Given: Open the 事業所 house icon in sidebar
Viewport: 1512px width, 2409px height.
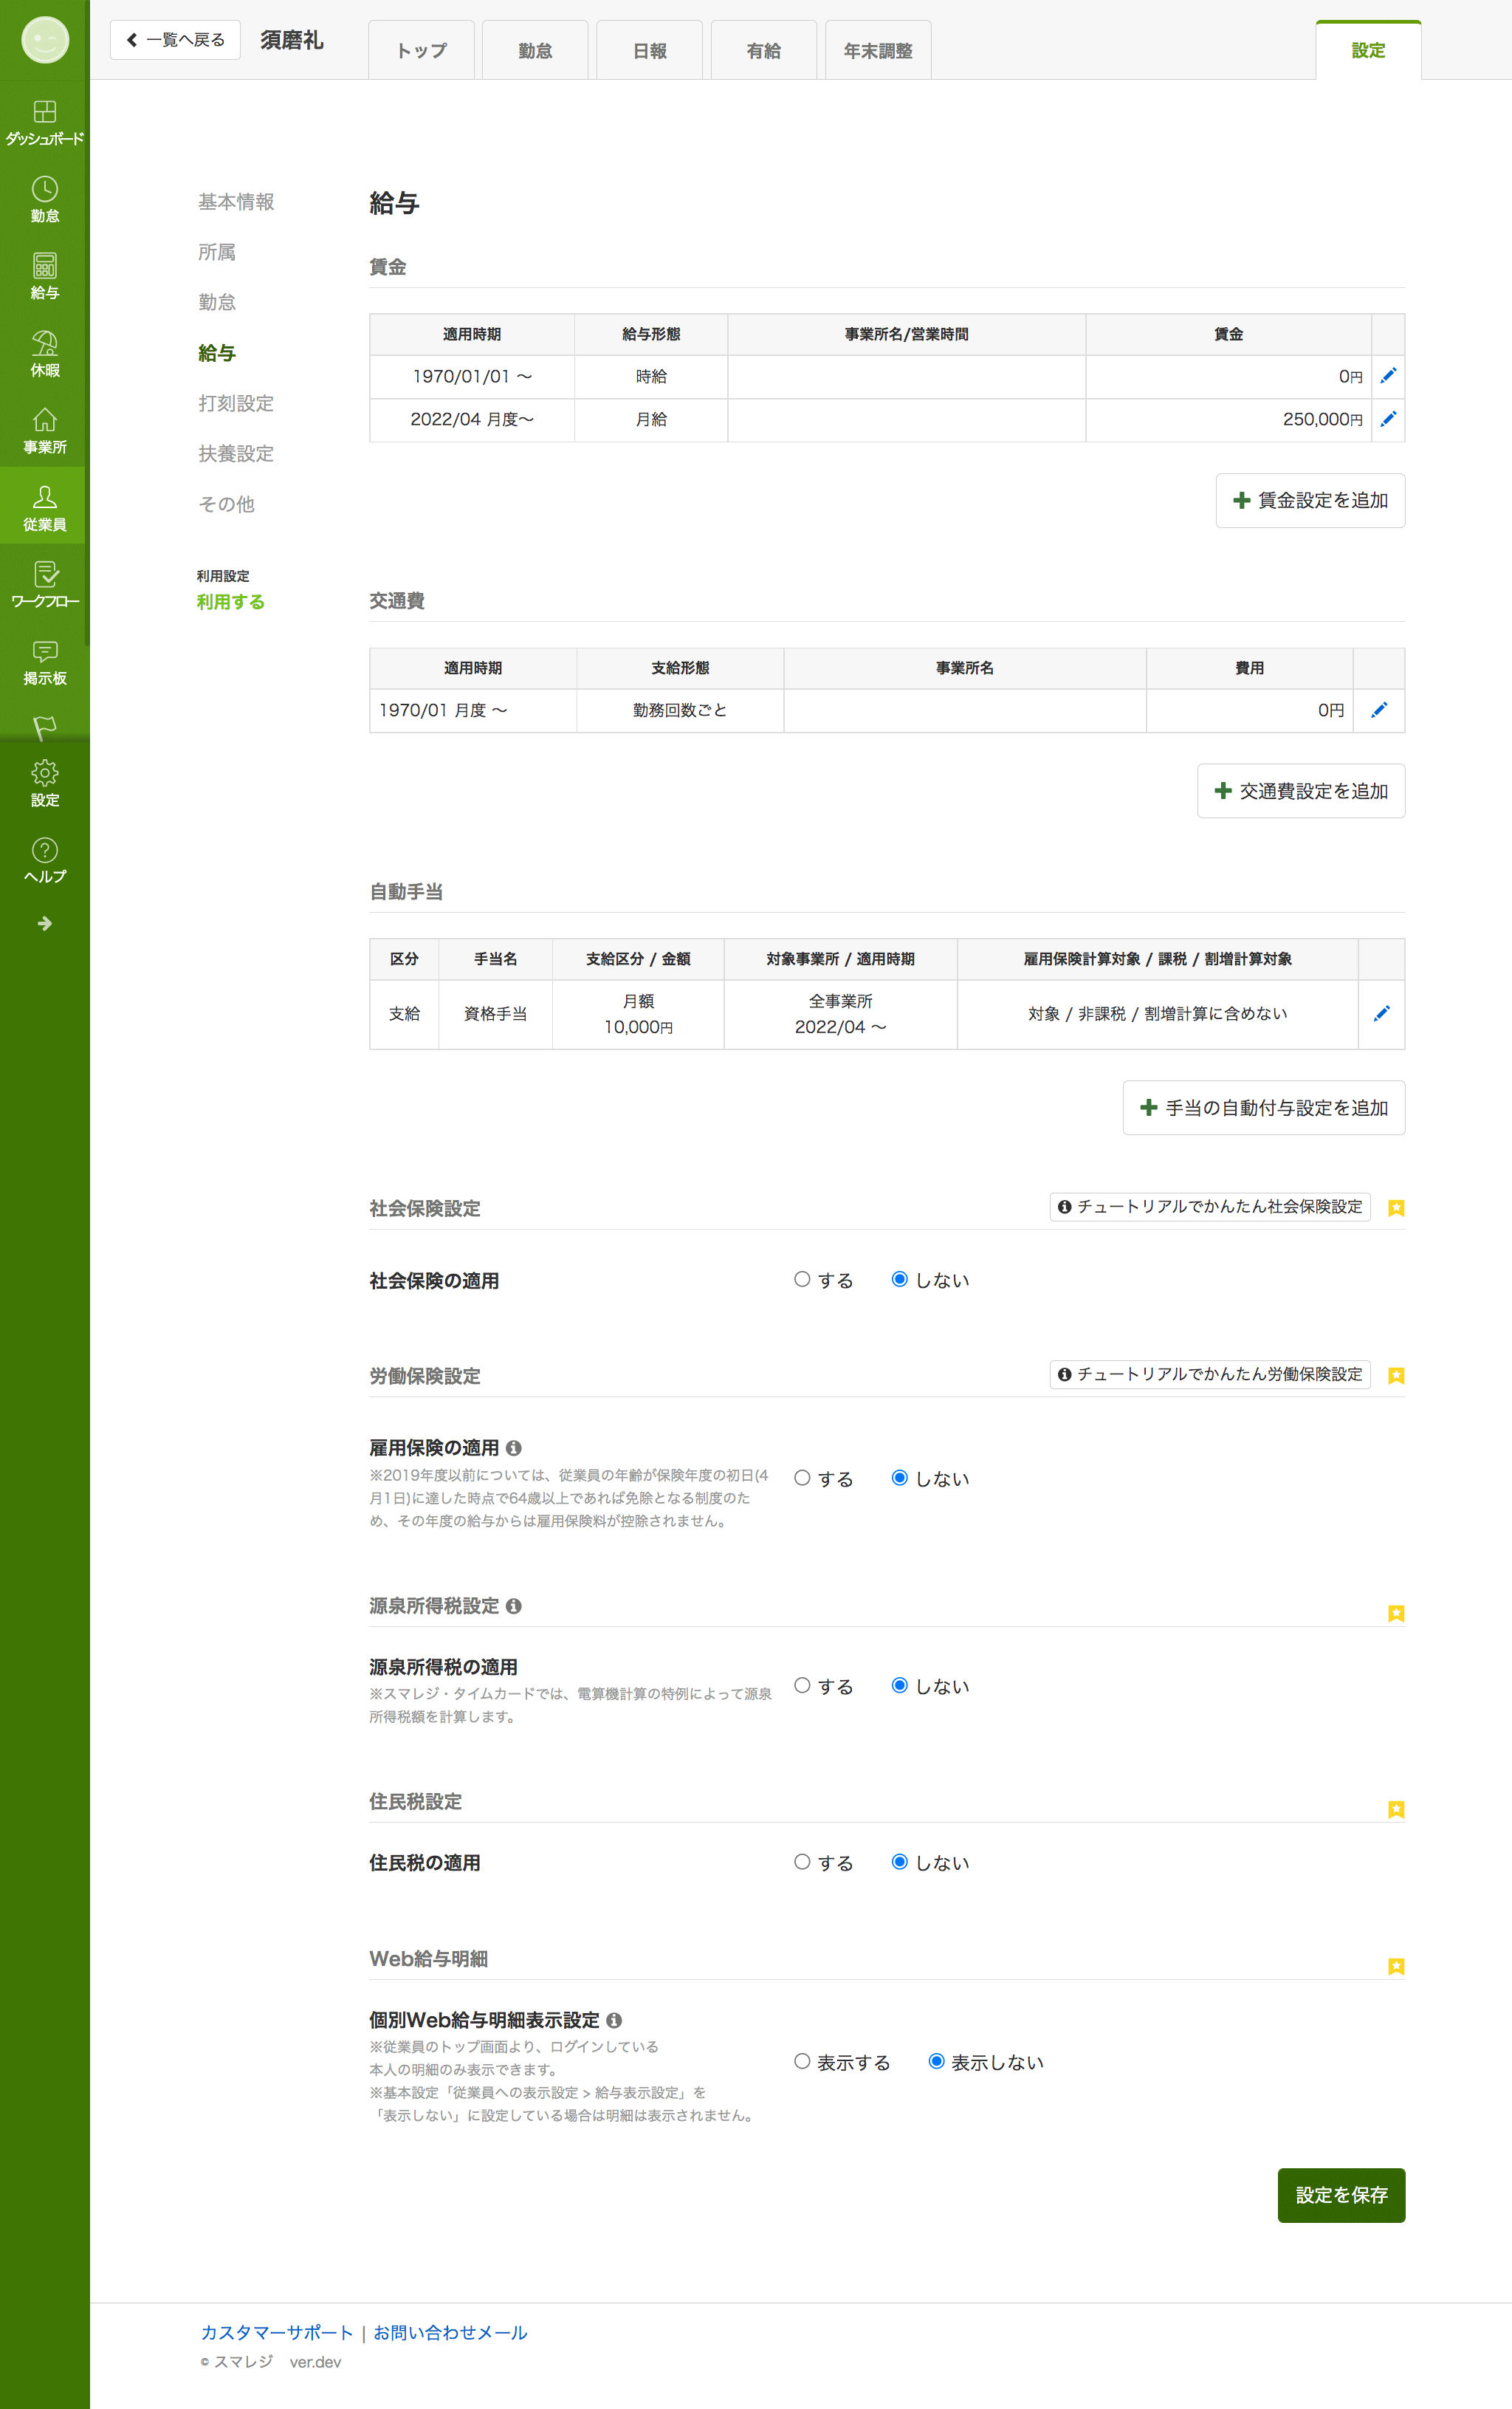Looking at the screenshot, I should tap(44, 431).
